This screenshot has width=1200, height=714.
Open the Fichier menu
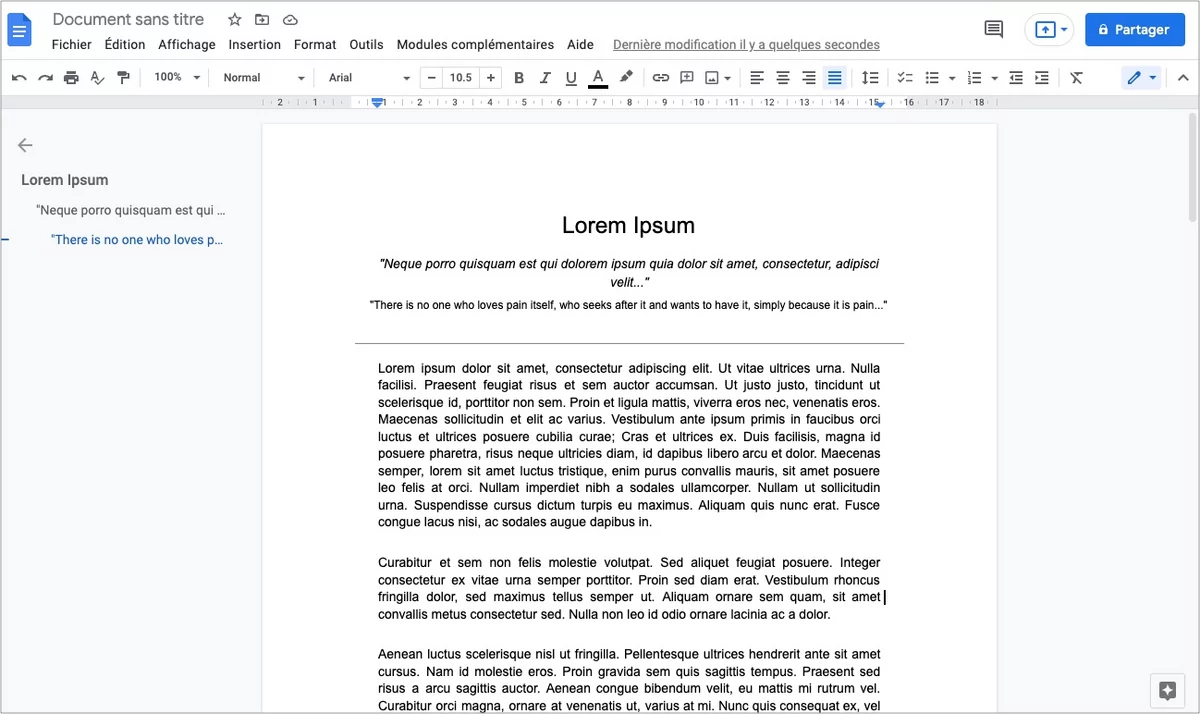(72, 44)
